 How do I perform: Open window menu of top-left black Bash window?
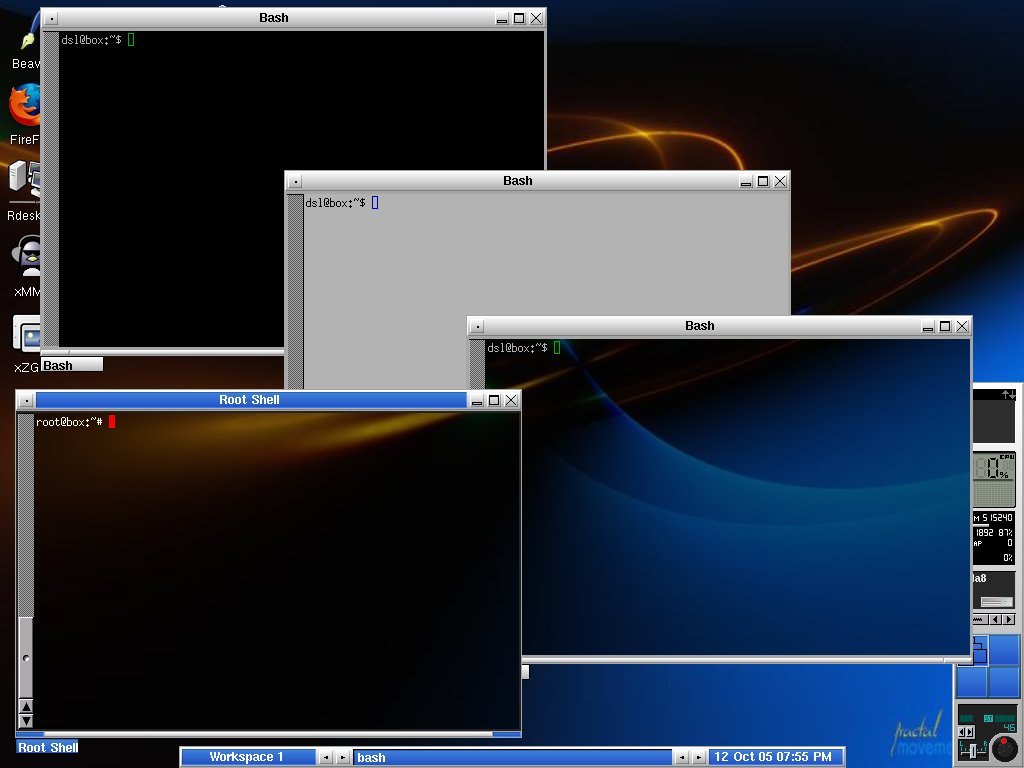[52, 18]
